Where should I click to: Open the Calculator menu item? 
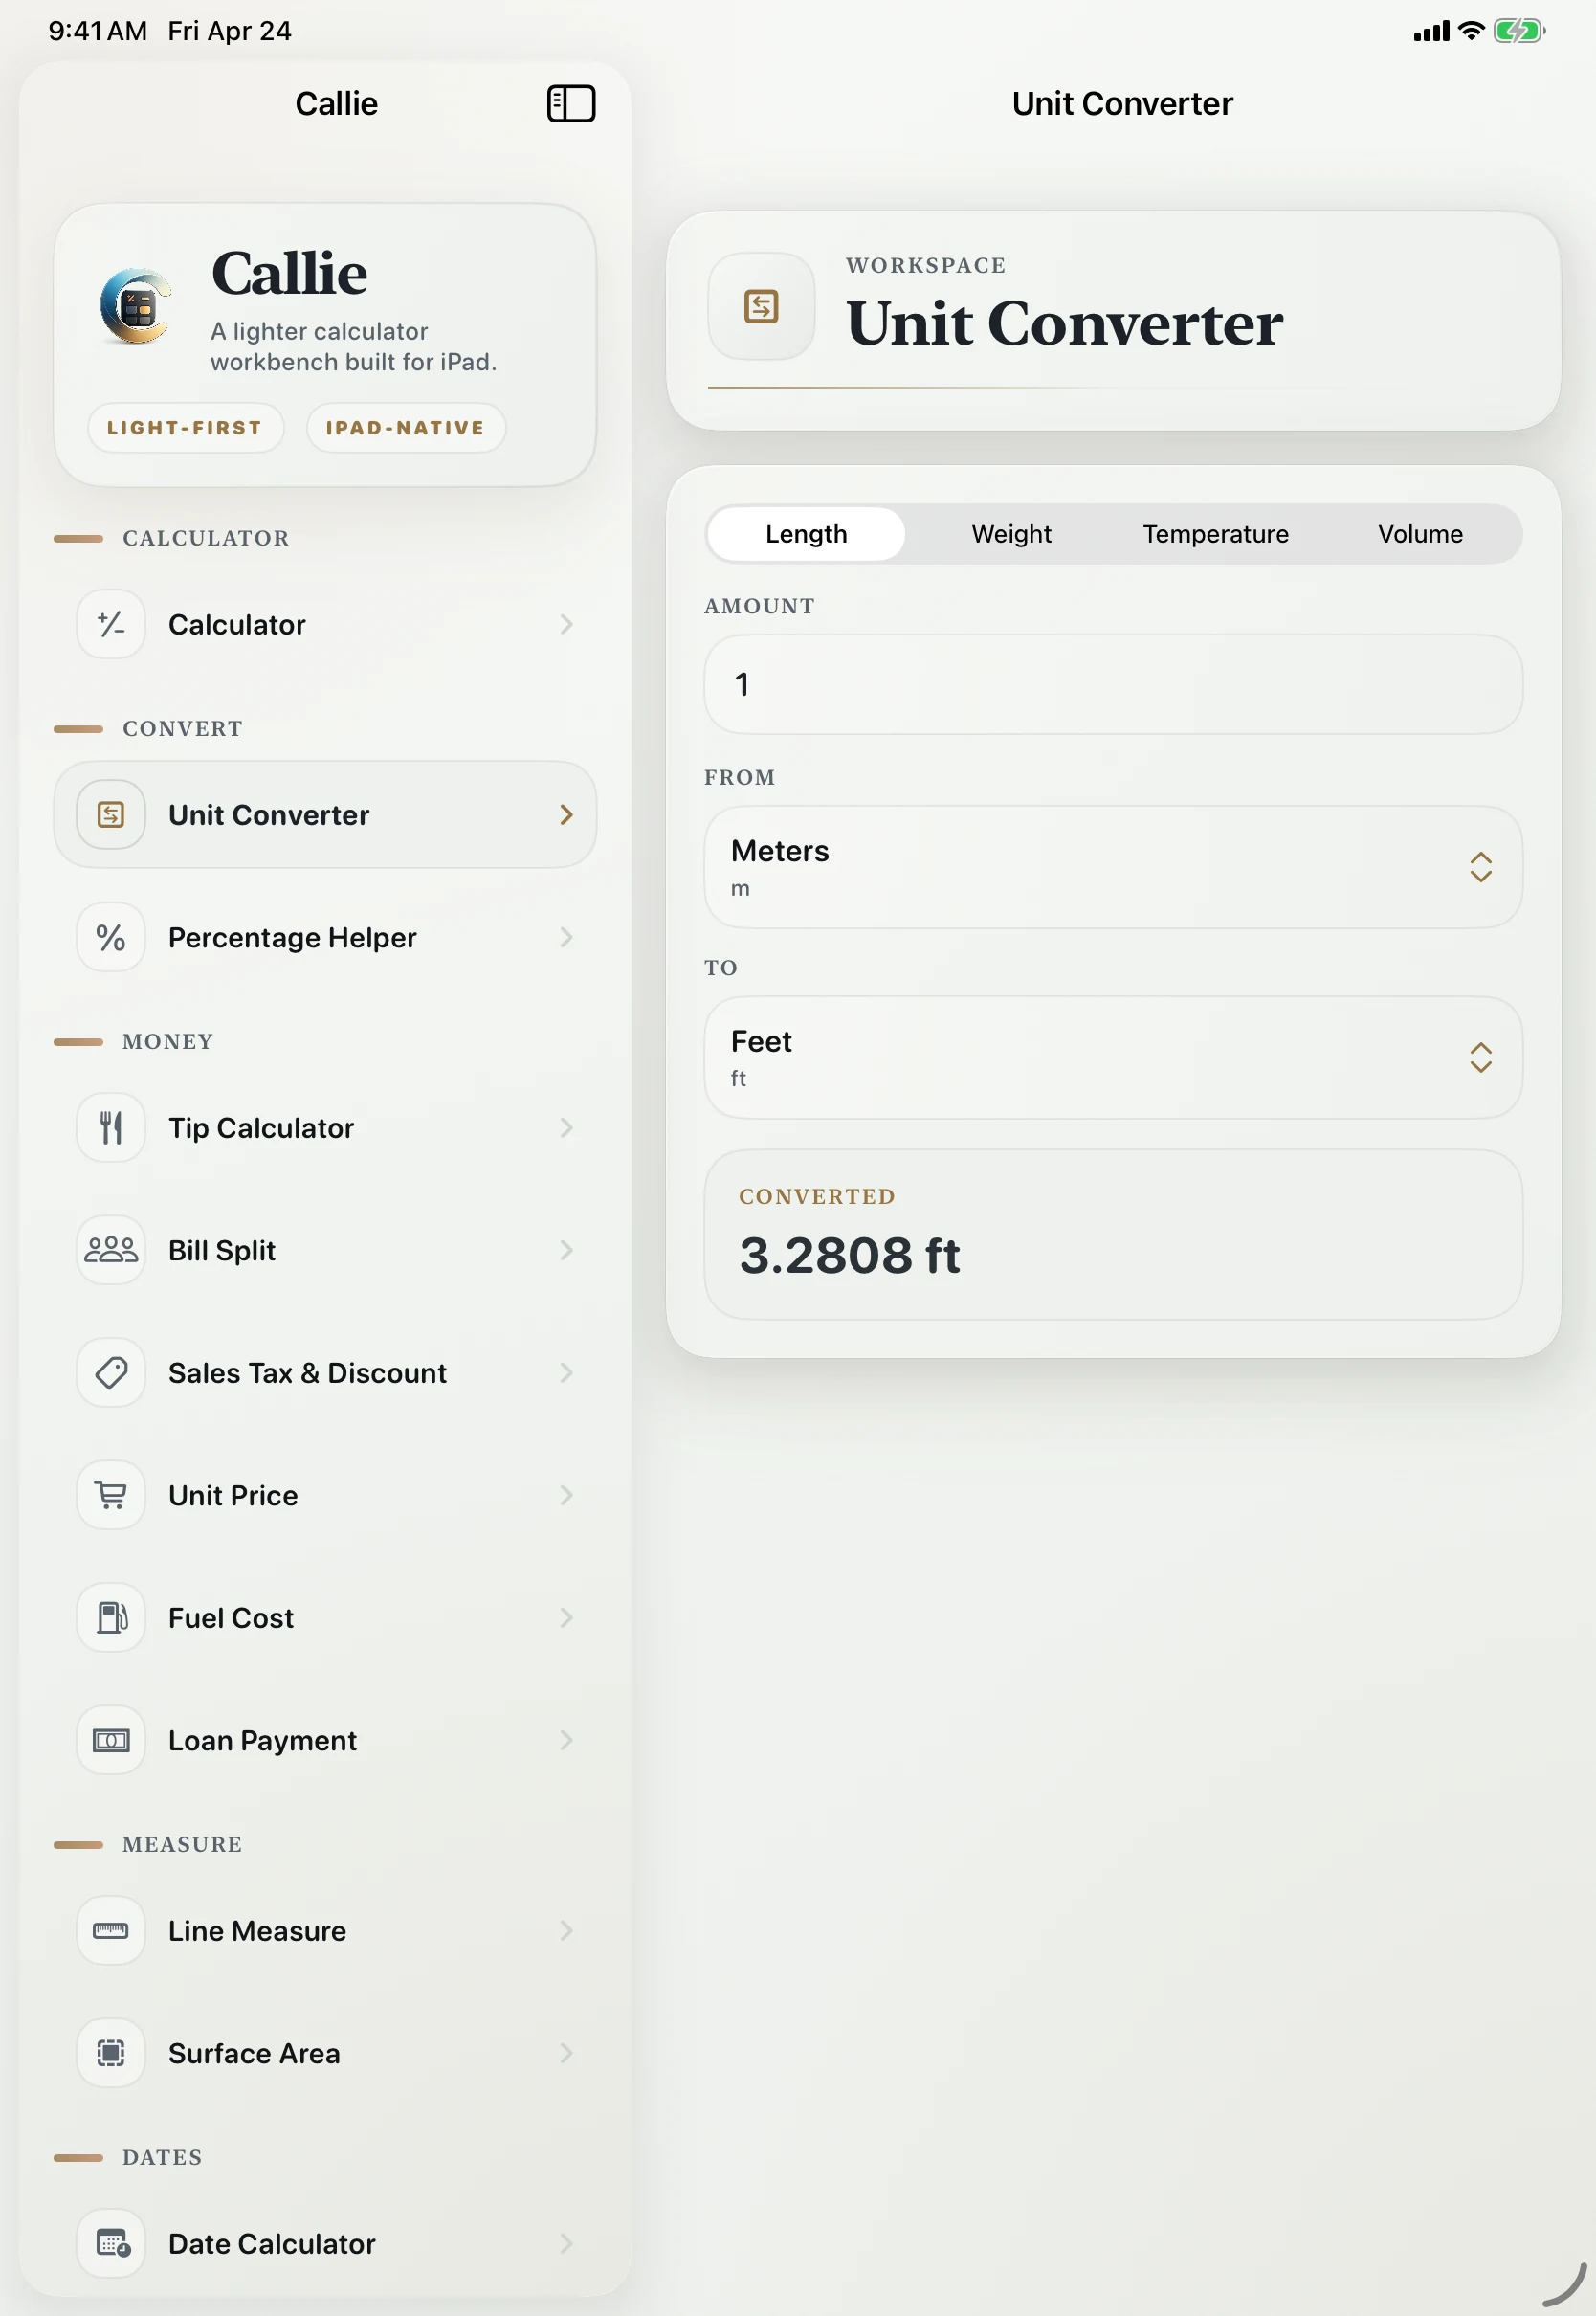click(x=325, y=625)
